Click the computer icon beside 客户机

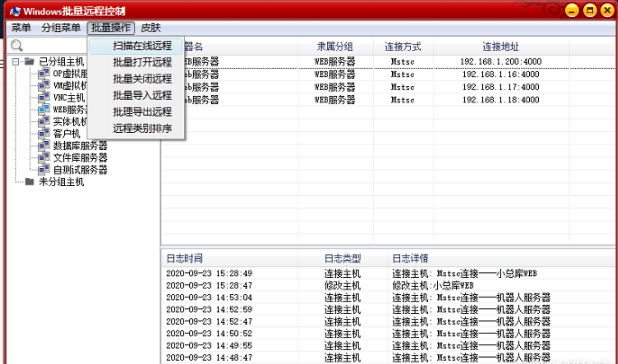pos(44,134)
